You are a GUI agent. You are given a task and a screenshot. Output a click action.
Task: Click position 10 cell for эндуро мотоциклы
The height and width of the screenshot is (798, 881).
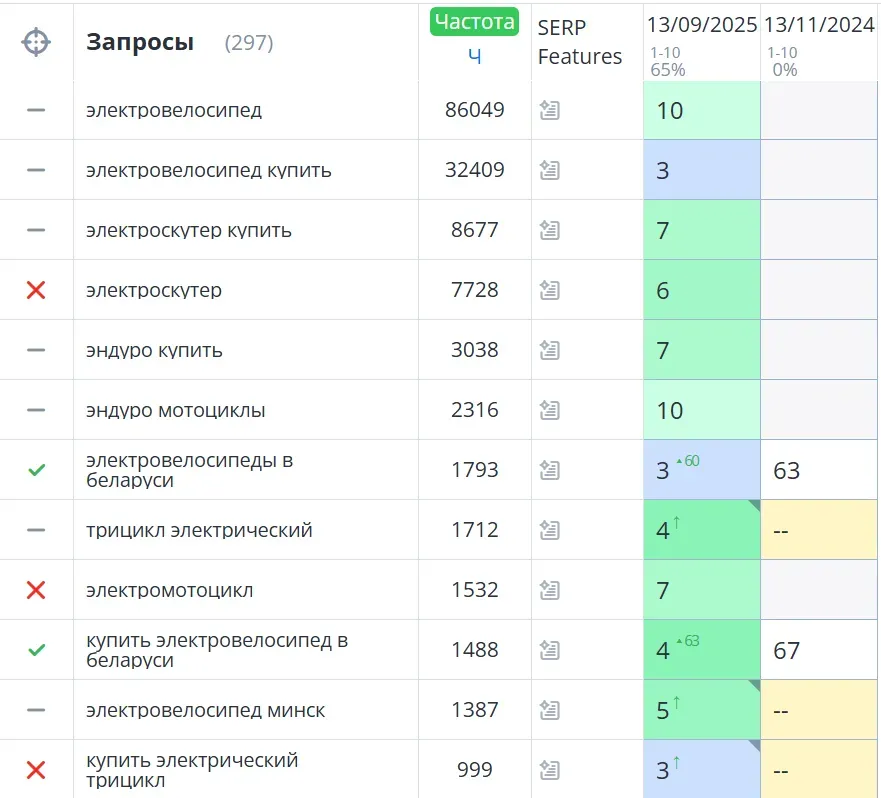(x=702, y=411)
